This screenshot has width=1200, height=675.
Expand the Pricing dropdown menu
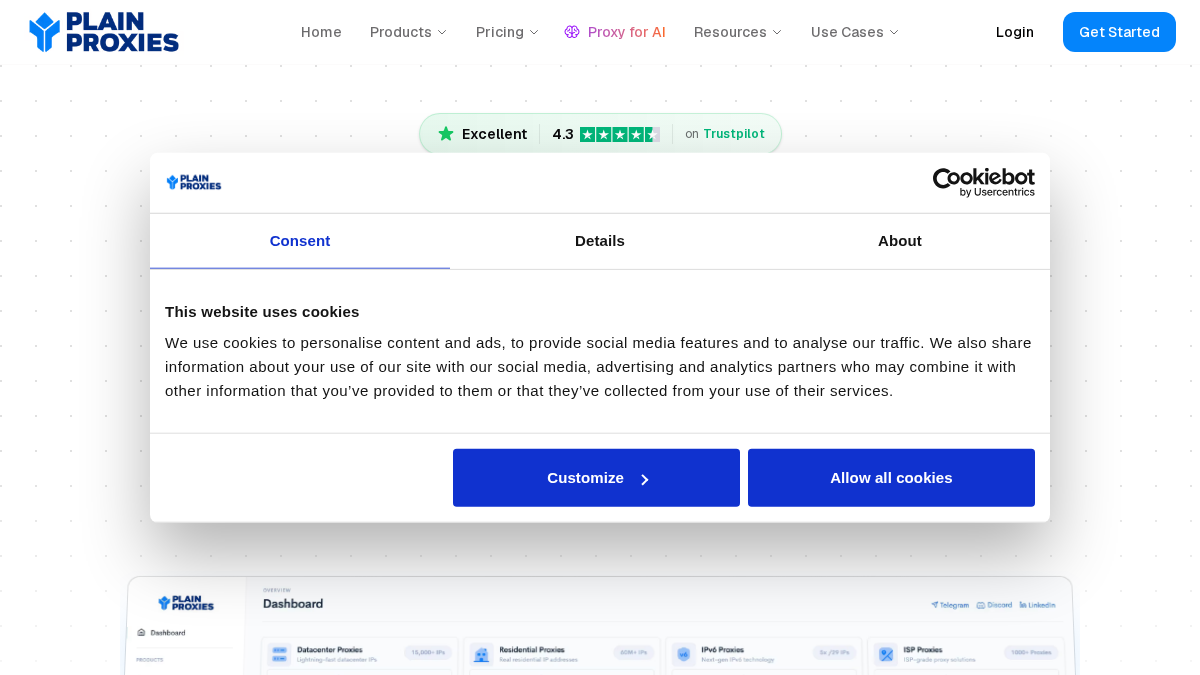508,32
